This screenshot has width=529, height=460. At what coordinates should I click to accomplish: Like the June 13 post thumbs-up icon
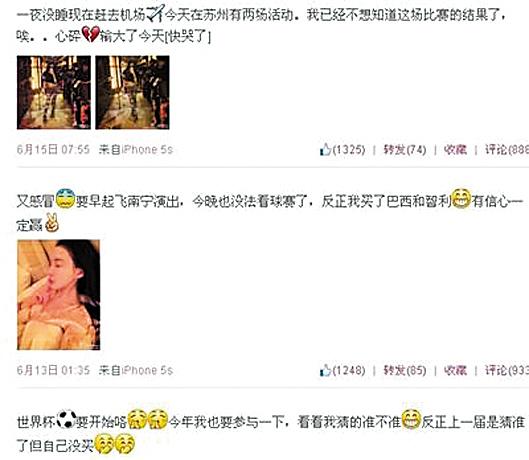pos(325,371)
